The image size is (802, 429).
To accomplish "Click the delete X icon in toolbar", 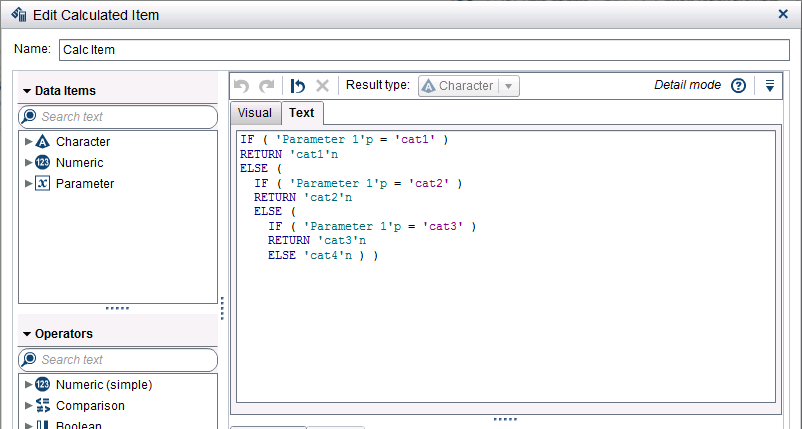I will [322, 86].
